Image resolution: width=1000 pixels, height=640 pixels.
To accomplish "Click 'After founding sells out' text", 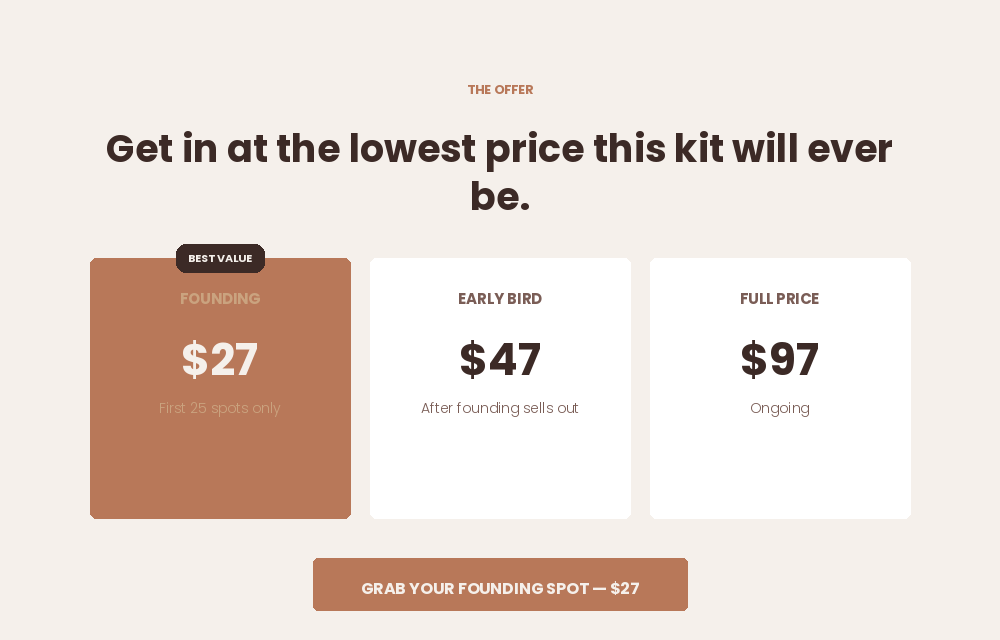I will click(x=500, y=408).
